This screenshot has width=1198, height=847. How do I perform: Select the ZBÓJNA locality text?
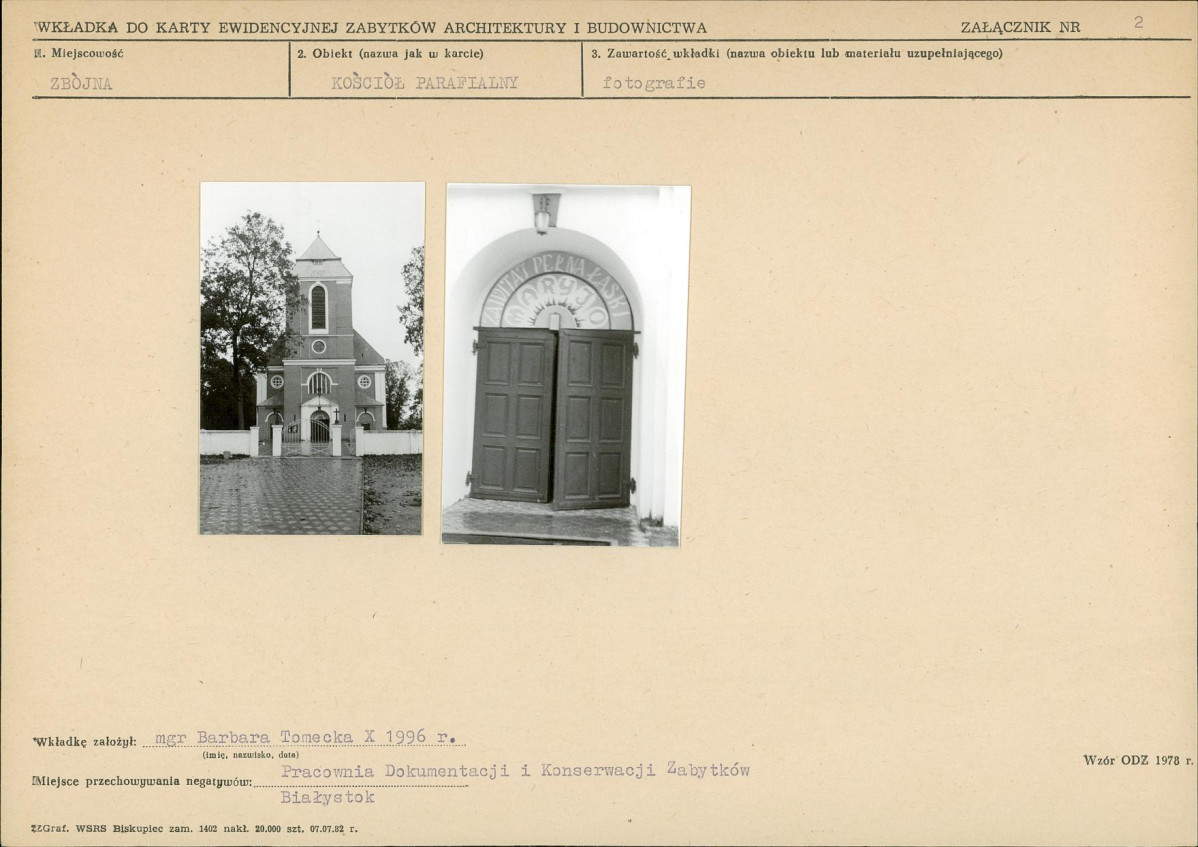81,83
